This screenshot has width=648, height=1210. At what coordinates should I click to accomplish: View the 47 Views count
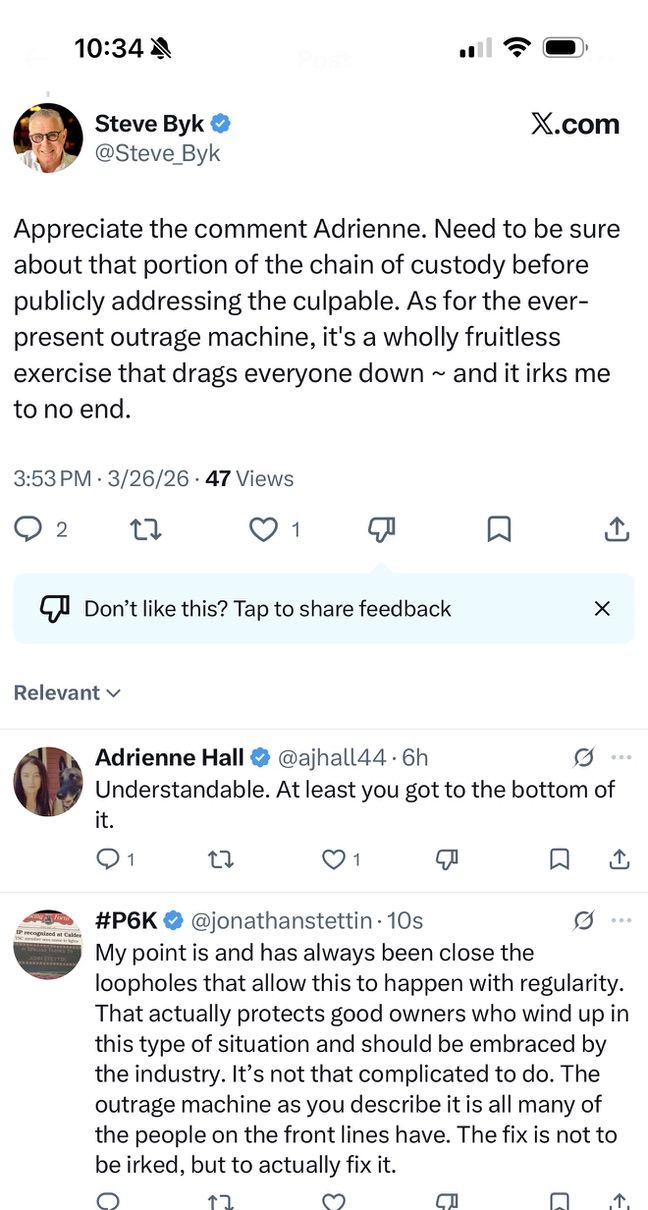point(249,479)
